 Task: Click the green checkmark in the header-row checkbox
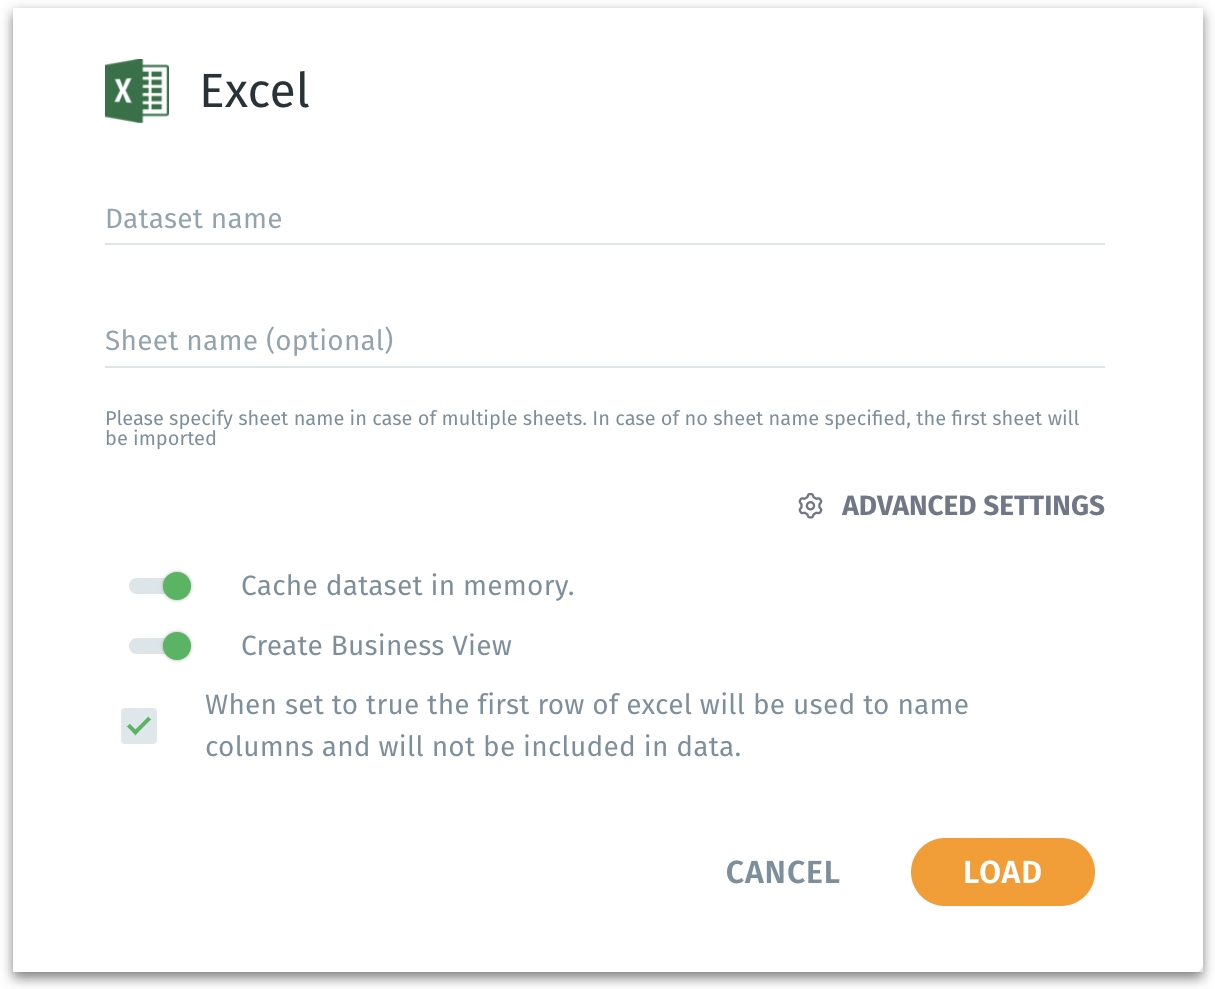pos(140,725)
